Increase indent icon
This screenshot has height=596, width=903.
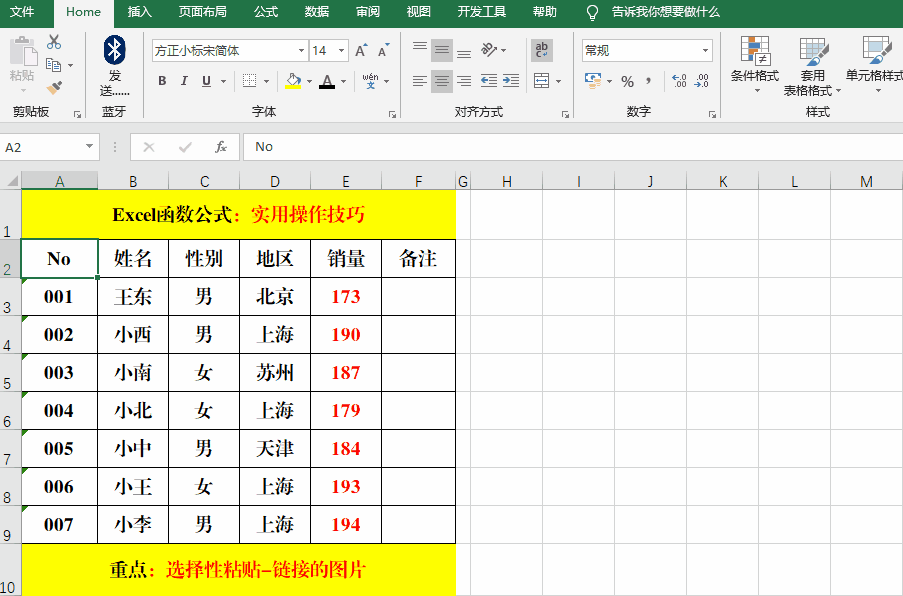[x=511, y=81]
